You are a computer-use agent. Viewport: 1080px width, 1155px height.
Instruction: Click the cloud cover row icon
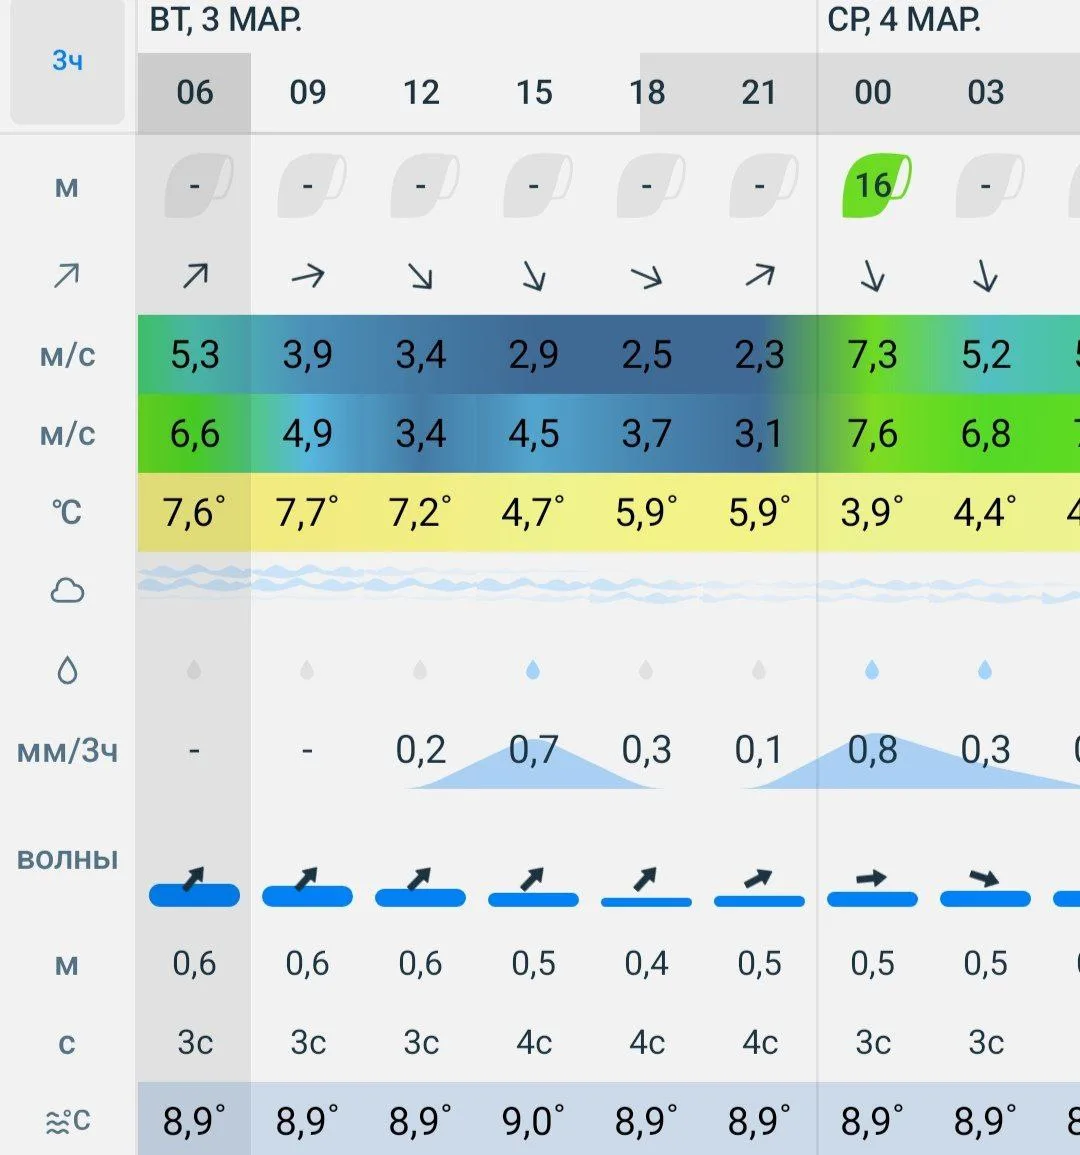(67, 591)
